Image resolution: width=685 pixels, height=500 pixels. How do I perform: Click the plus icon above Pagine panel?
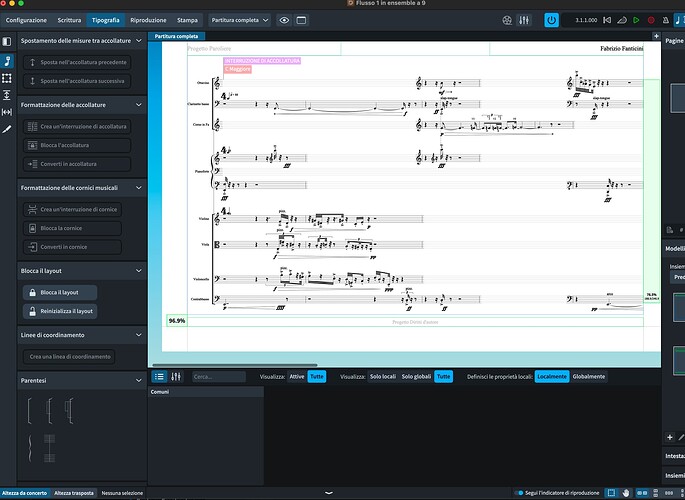click(656, 36)
